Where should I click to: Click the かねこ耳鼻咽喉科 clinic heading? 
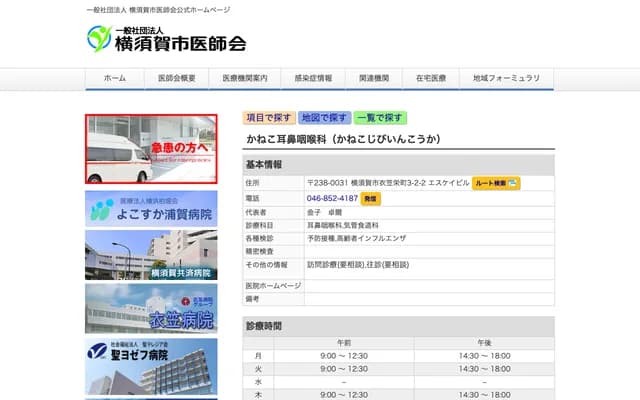[343, 140]
